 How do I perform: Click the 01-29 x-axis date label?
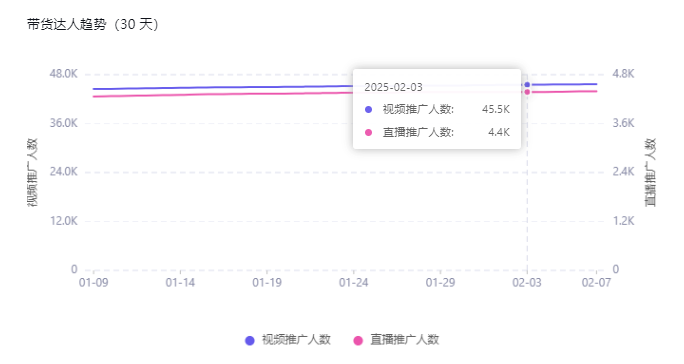click(440, 283)
